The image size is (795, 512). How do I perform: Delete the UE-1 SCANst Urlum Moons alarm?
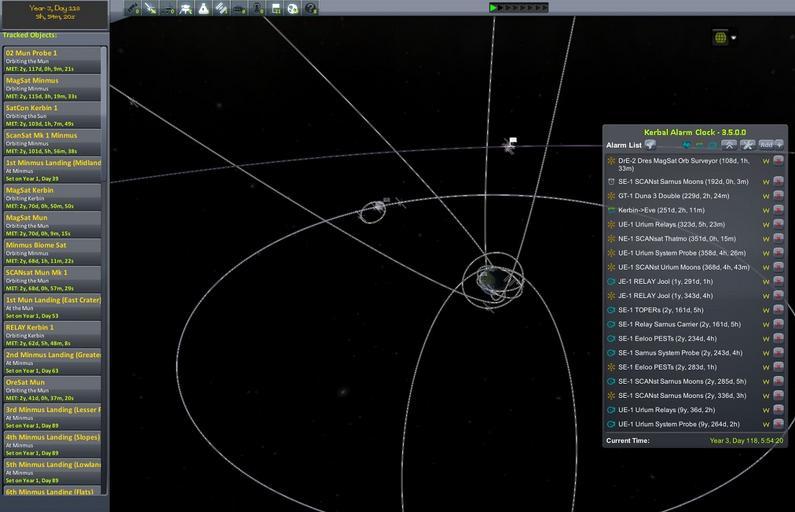[778, 267]
